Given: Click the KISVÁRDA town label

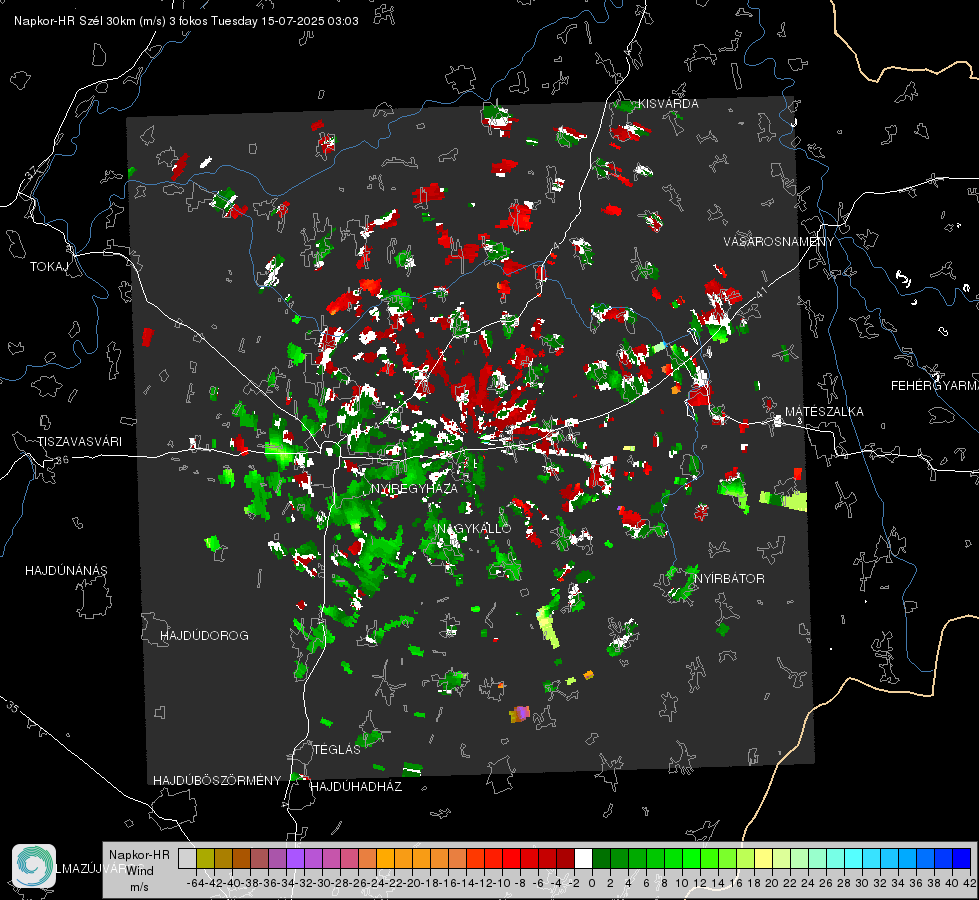Looking at the screenshot, I should pyautogui.click(x=667, y=104).
